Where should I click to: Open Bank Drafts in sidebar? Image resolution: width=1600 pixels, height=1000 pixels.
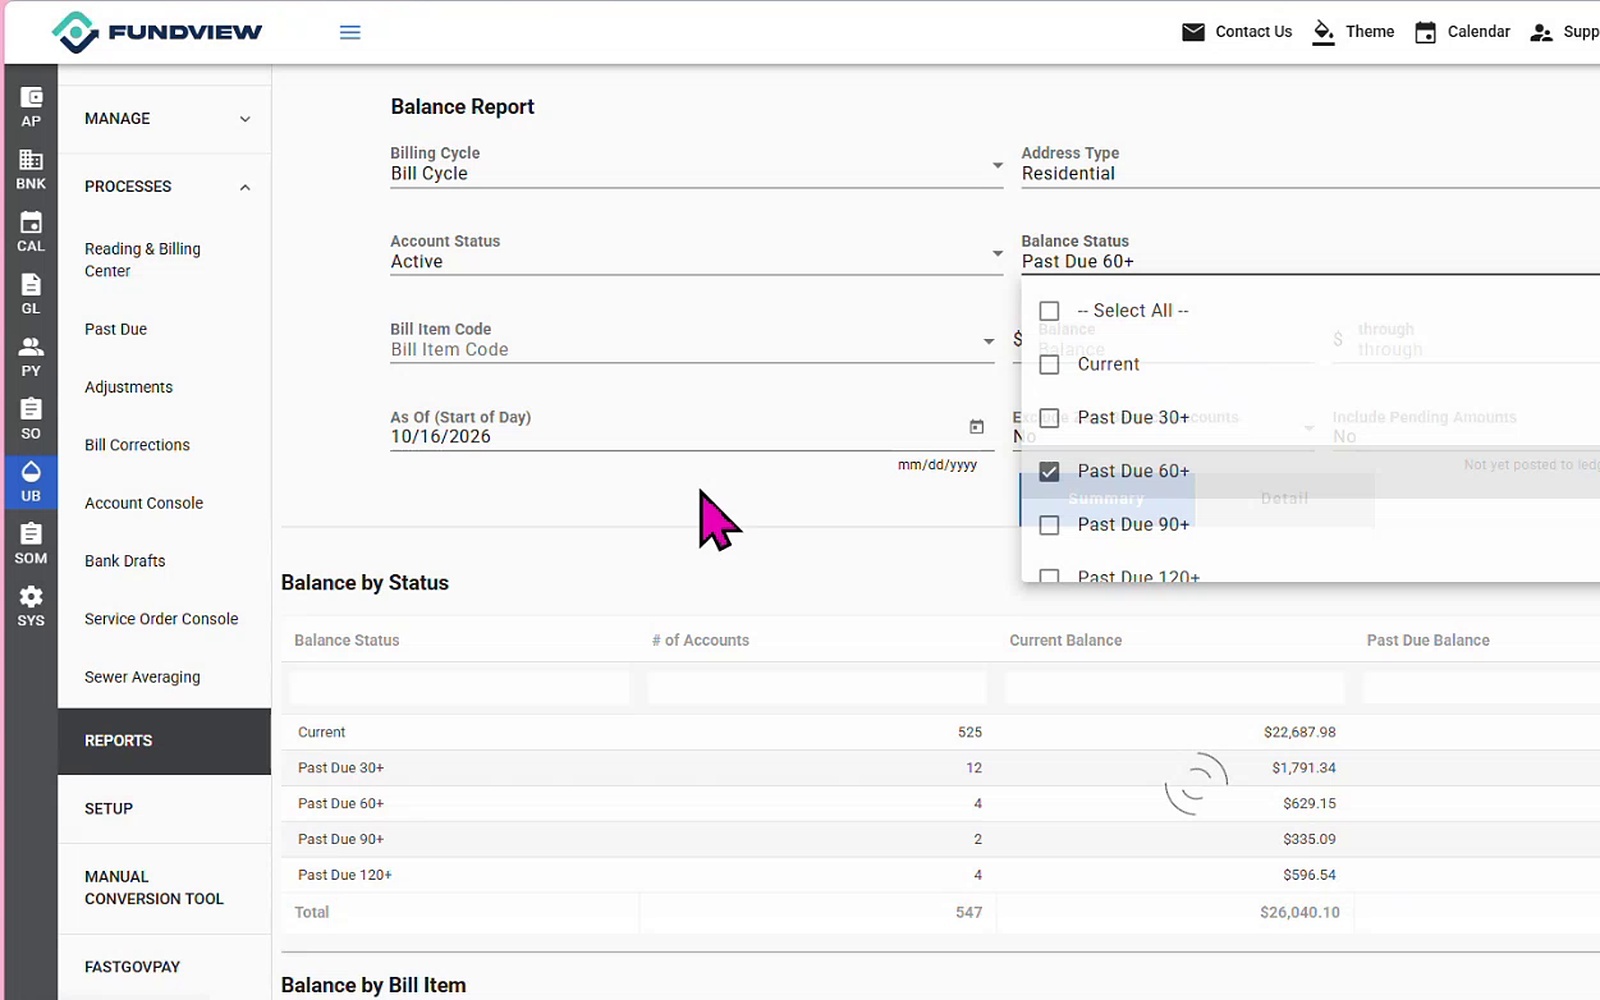point(125,561)
